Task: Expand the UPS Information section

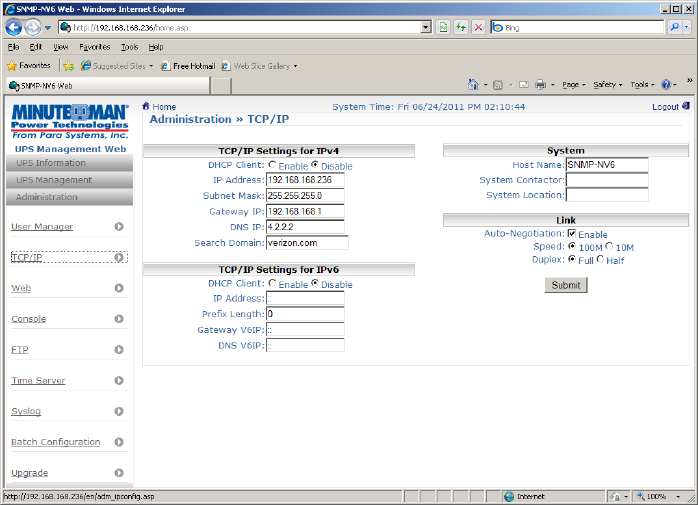Action: coord(69,163)
